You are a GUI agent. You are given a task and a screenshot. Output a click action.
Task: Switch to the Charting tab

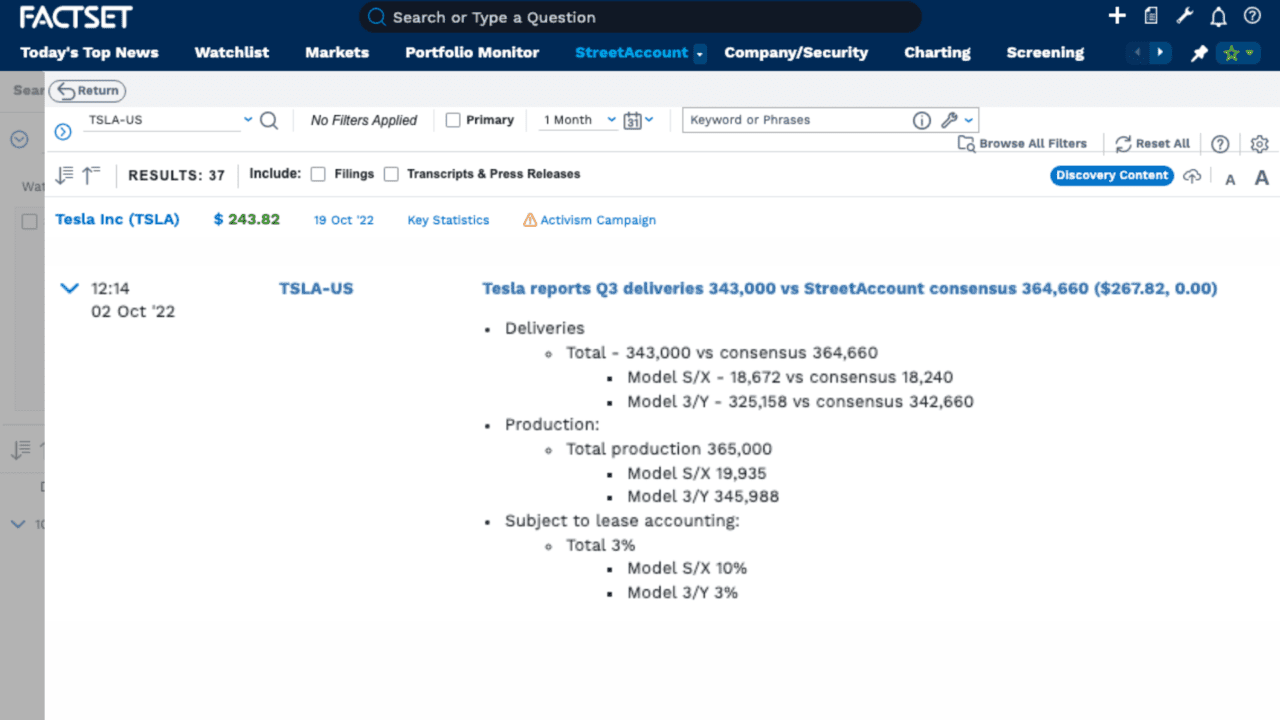point(937,53)
